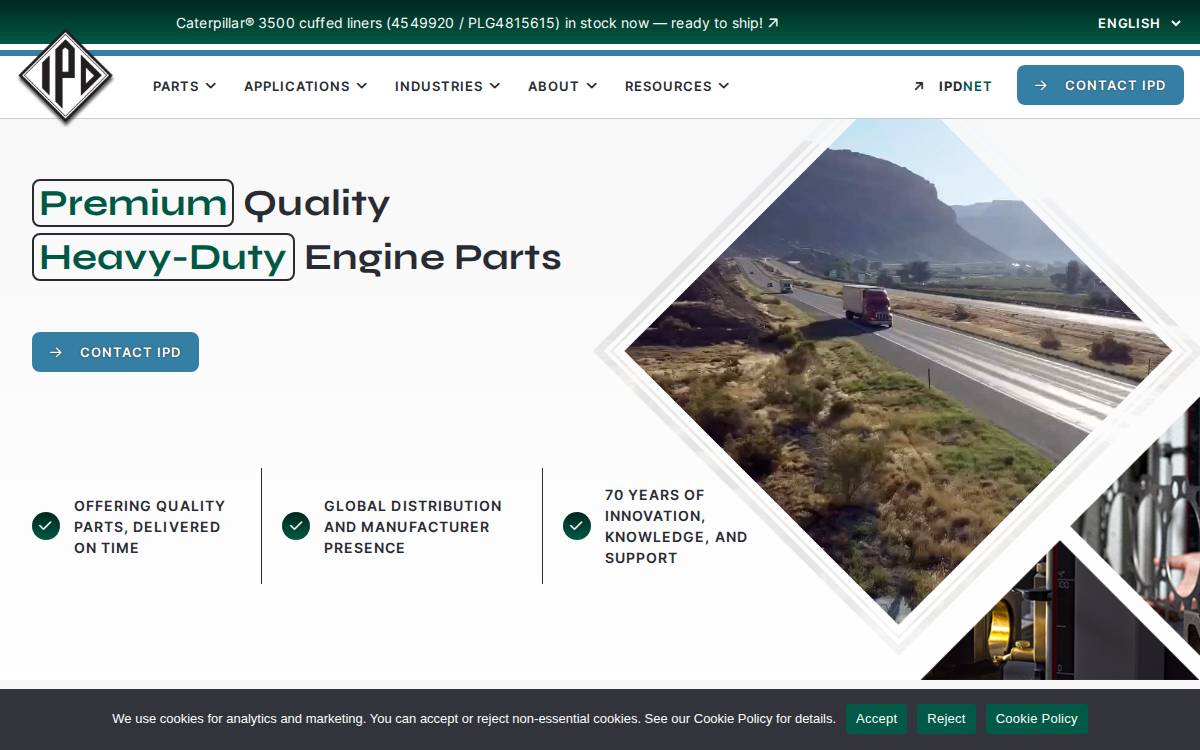The width and height of the screenshot is (1200, 750).
Task: Expand the About menu chevron
Action: 592,86
